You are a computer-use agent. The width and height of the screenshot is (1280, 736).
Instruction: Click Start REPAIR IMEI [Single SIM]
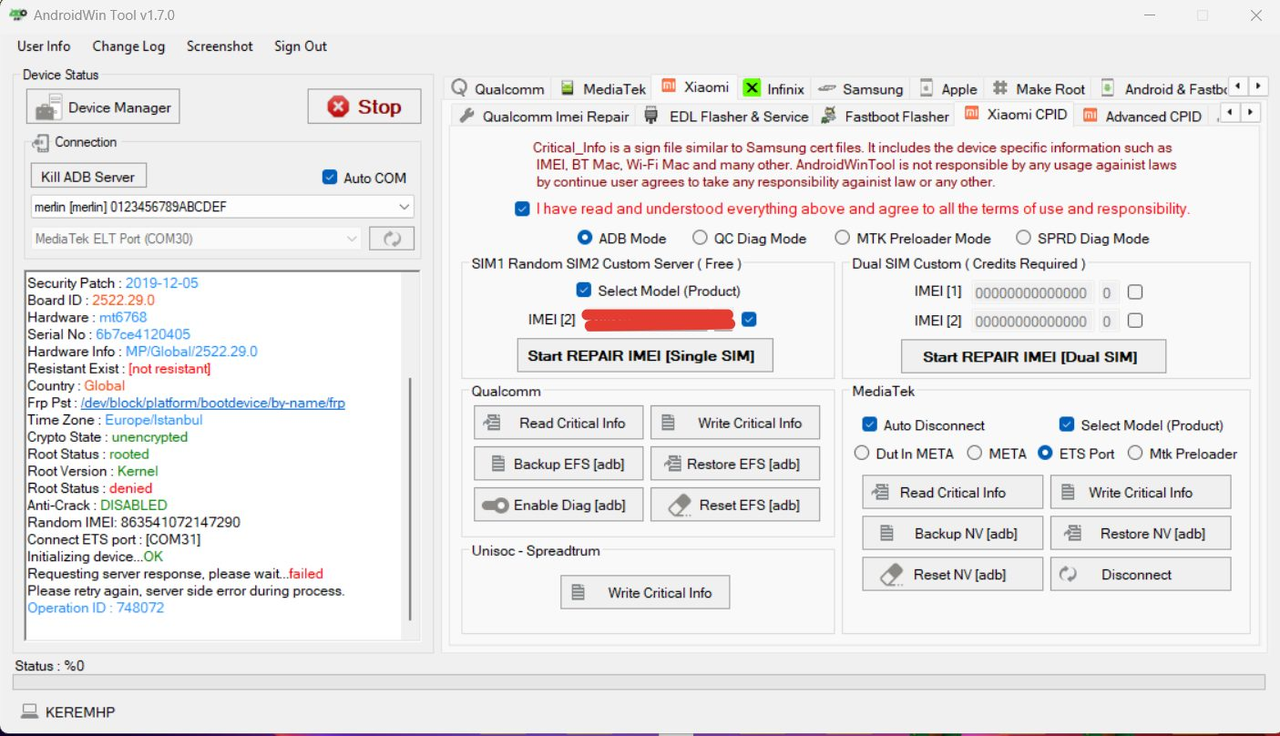tap(644, 355)
